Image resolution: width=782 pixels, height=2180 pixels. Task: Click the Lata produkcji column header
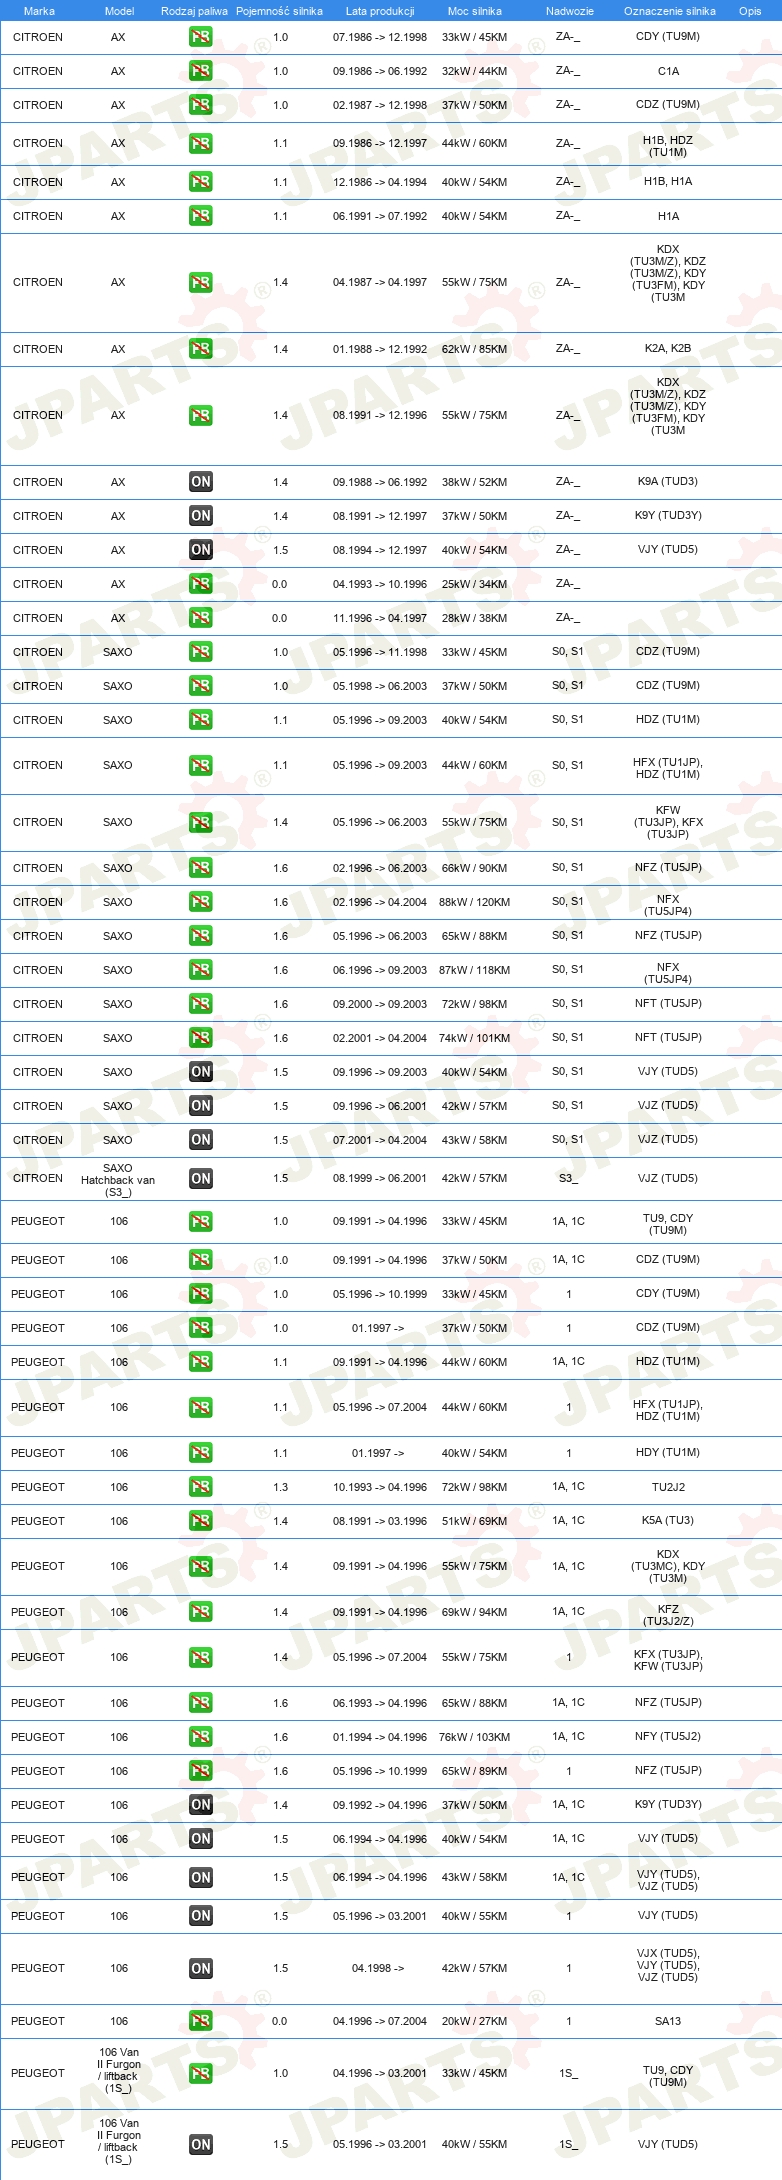click(x=380, y=11)
